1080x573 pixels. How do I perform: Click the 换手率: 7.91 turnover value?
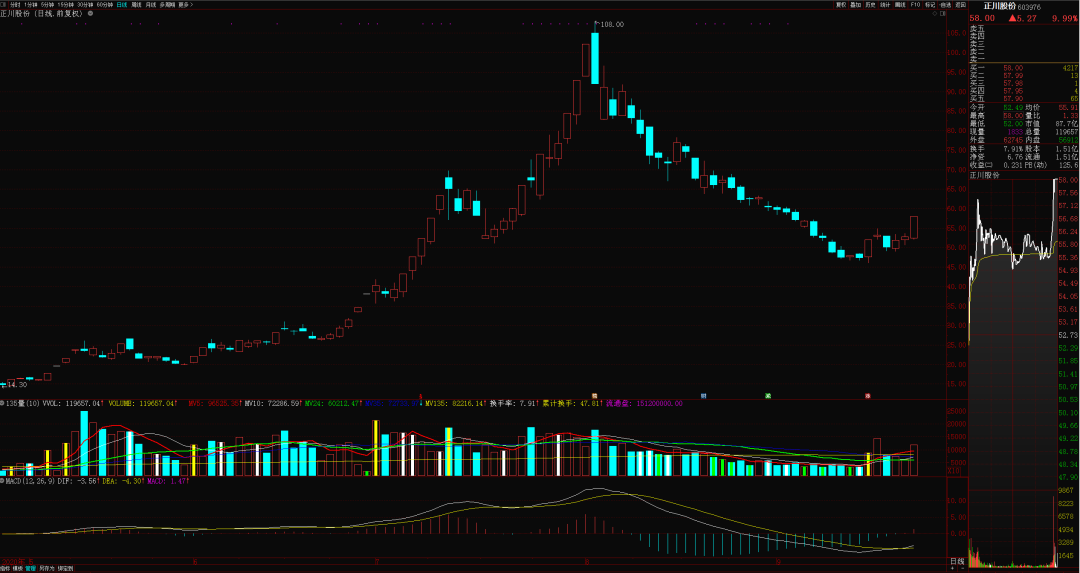point(513,403)
